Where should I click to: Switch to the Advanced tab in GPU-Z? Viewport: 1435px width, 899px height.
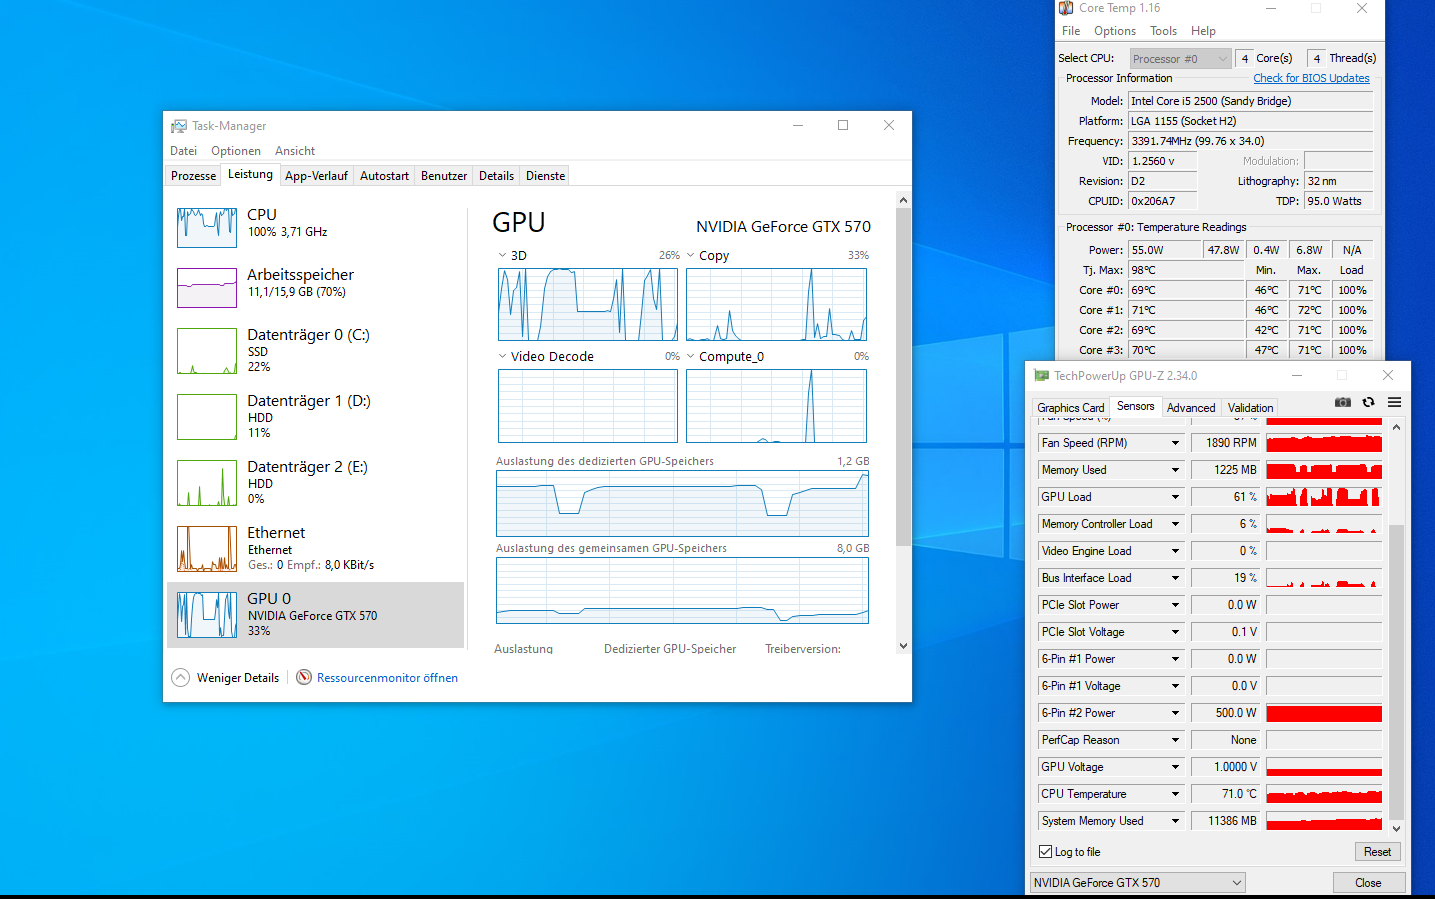[1190, 407]
